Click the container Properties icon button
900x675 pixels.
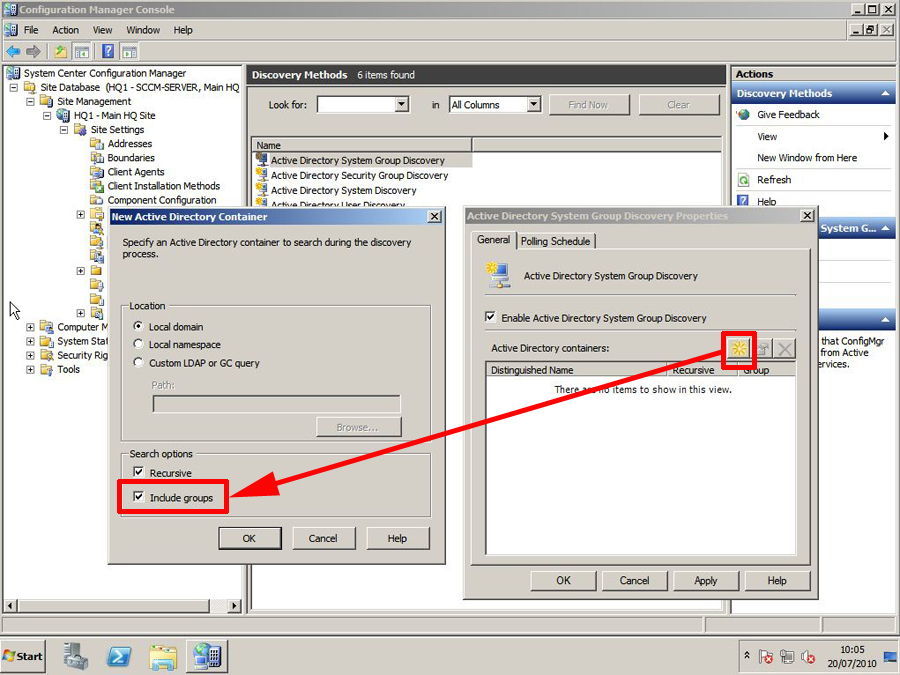(x=762, y=348)
